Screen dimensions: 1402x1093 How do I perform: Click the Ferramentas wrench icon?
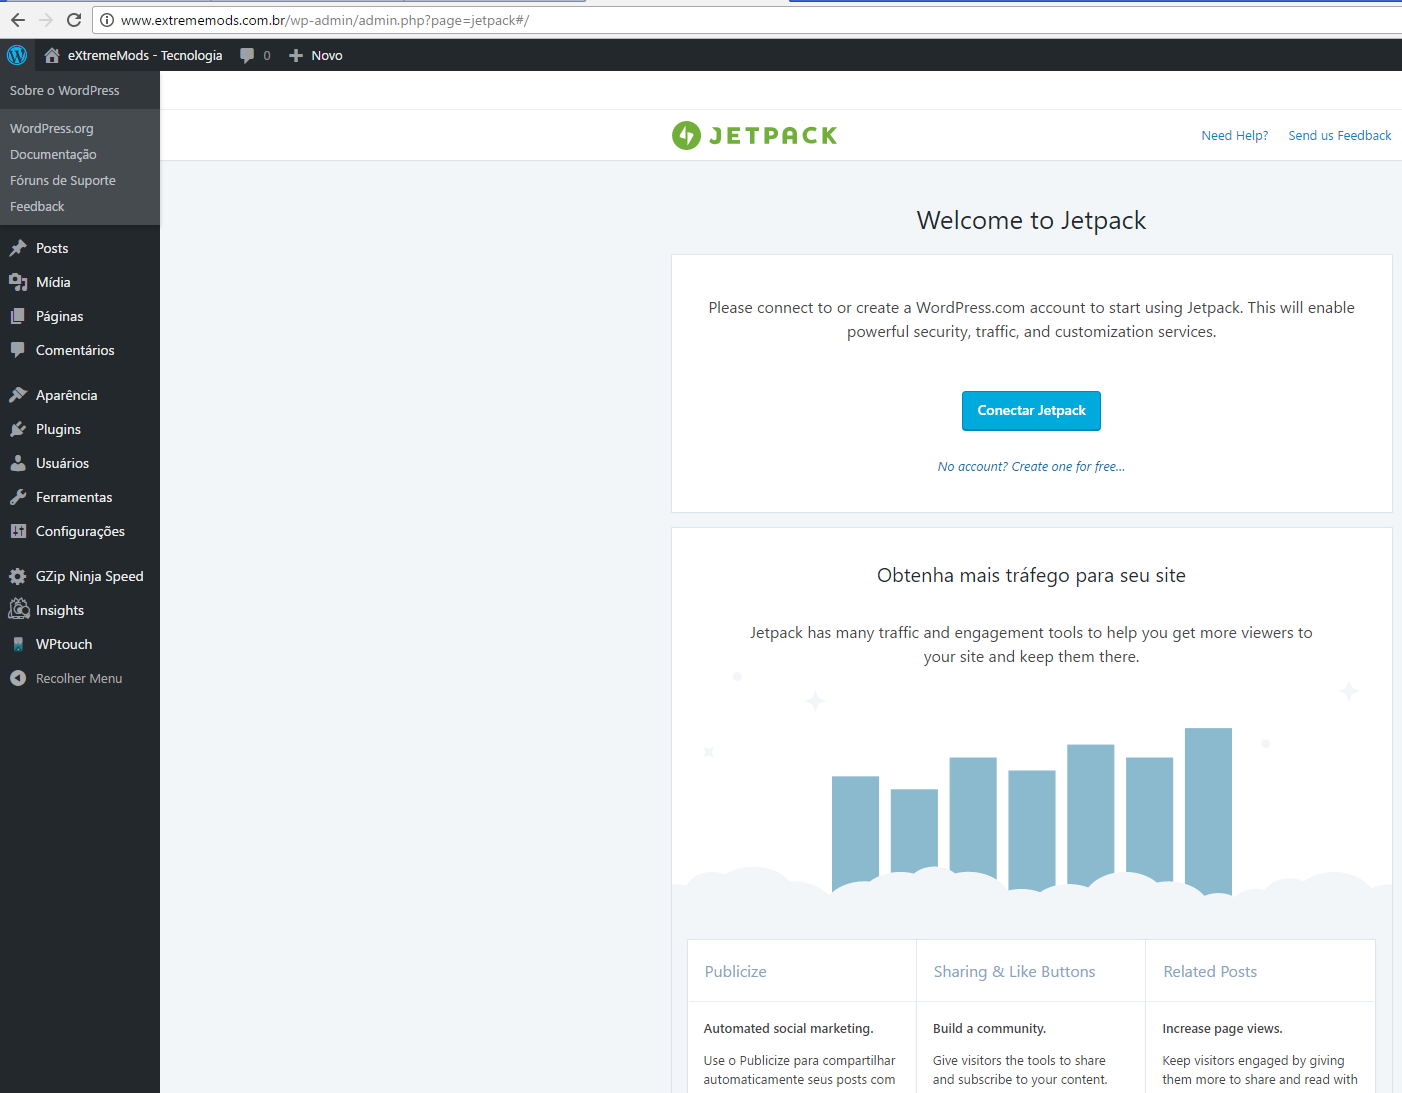tap(18, 497)
